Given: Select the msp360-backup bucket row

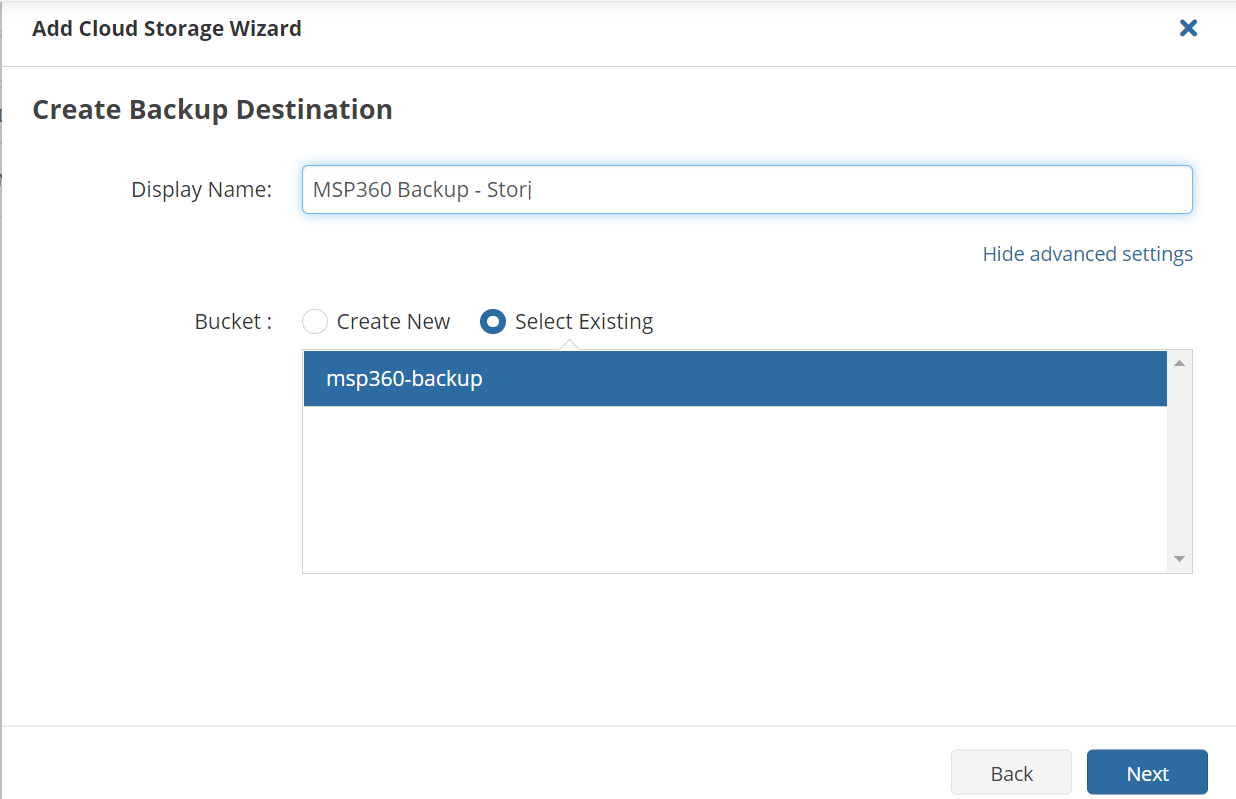Looking at the screenshot, I should [735, 379].
